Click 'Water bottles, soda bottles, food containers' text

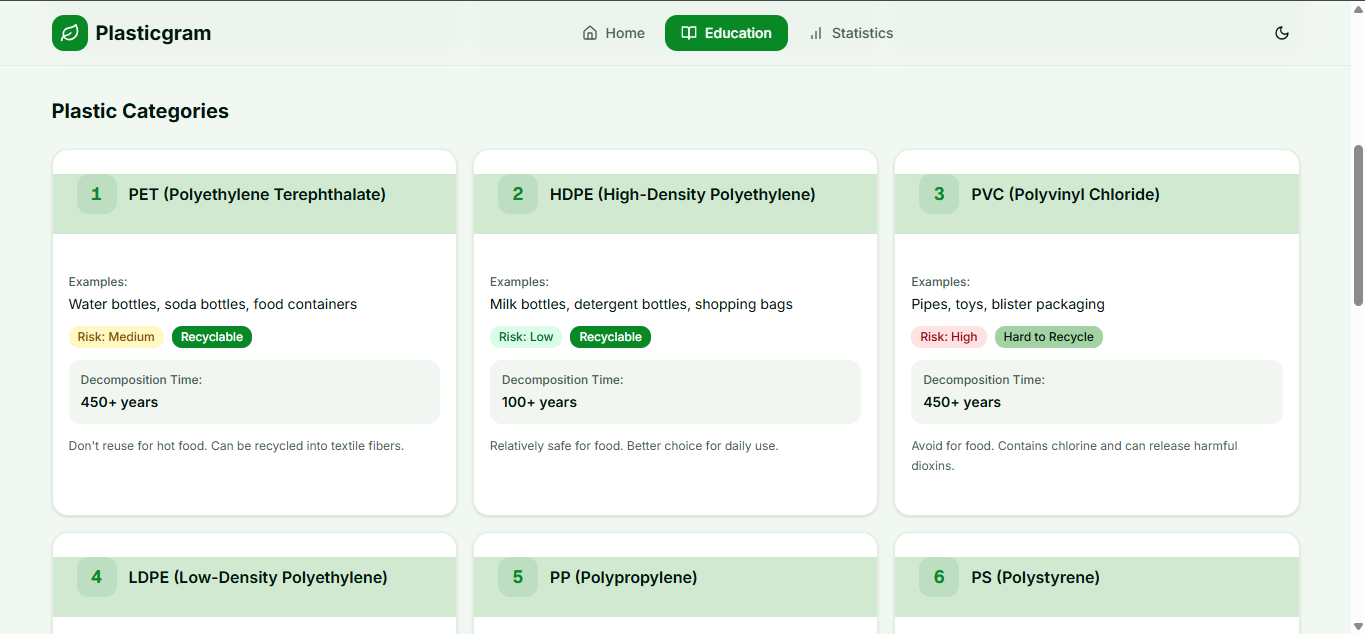(213, 304)
